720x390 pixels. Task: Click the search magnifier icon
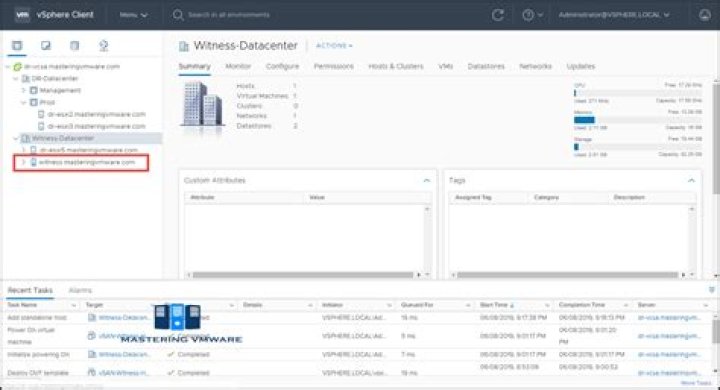[178, 15]
